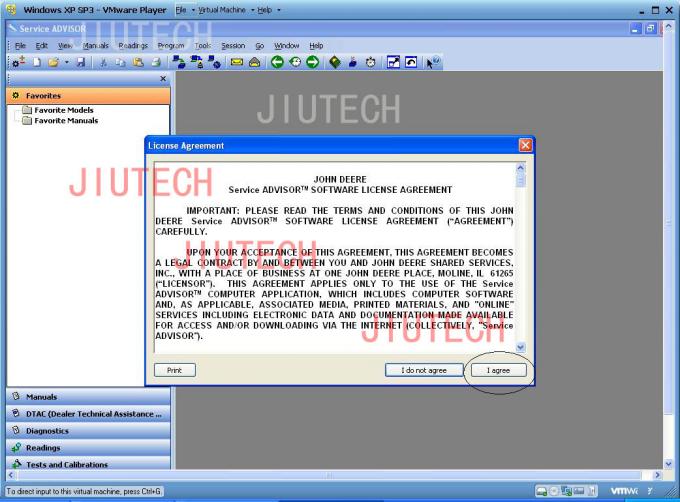Open the Edit menu
This screenshot has width=680, height=502.
[x=42, y=46]
